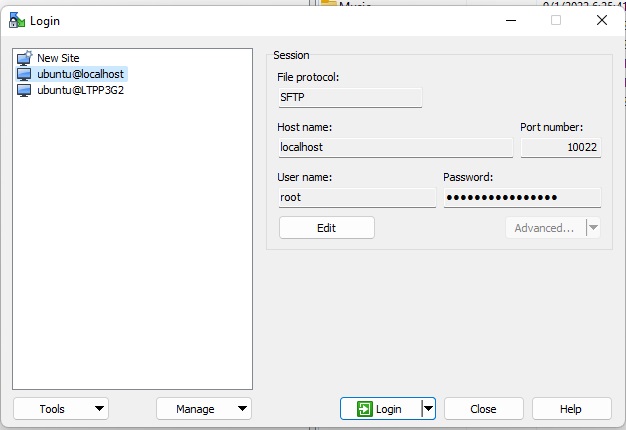Click the green arrow icon on the Login button

365,409
